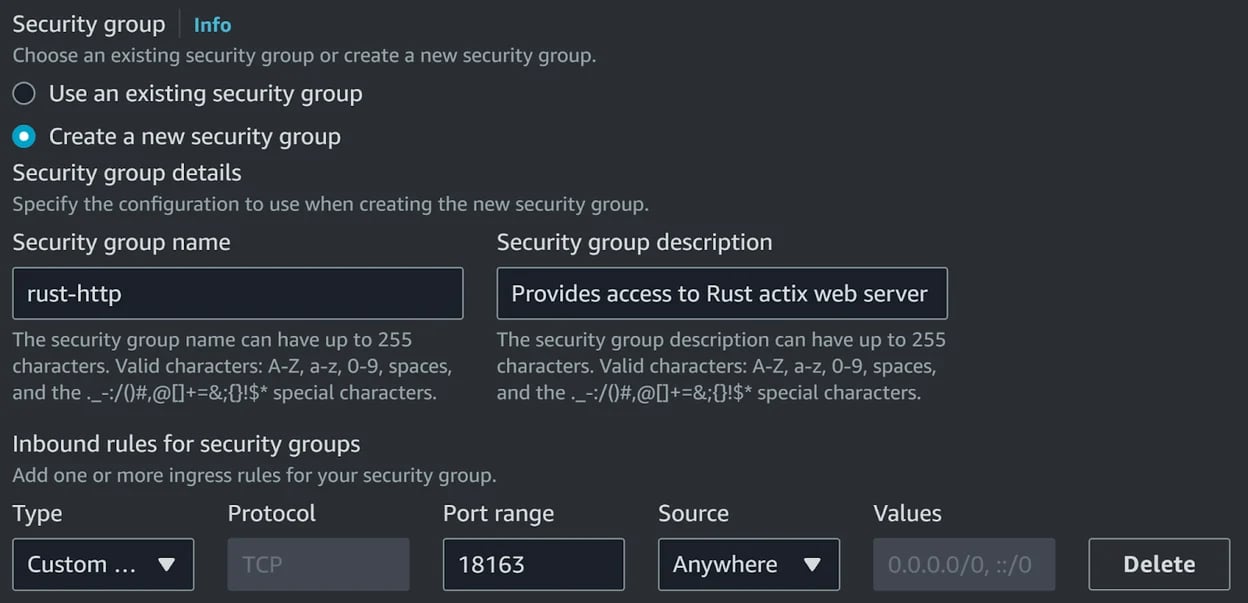Click the Port range field showing 18163

[533, 564]
